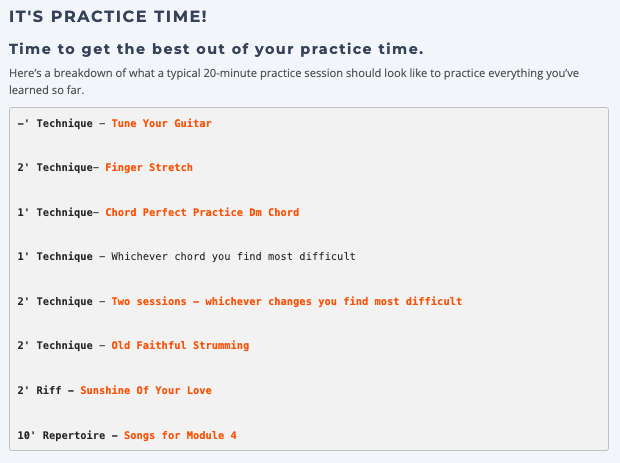Click the Technique label beside Tune Your Guitar
Screen dimensions: 620x463
click(64, 123)
